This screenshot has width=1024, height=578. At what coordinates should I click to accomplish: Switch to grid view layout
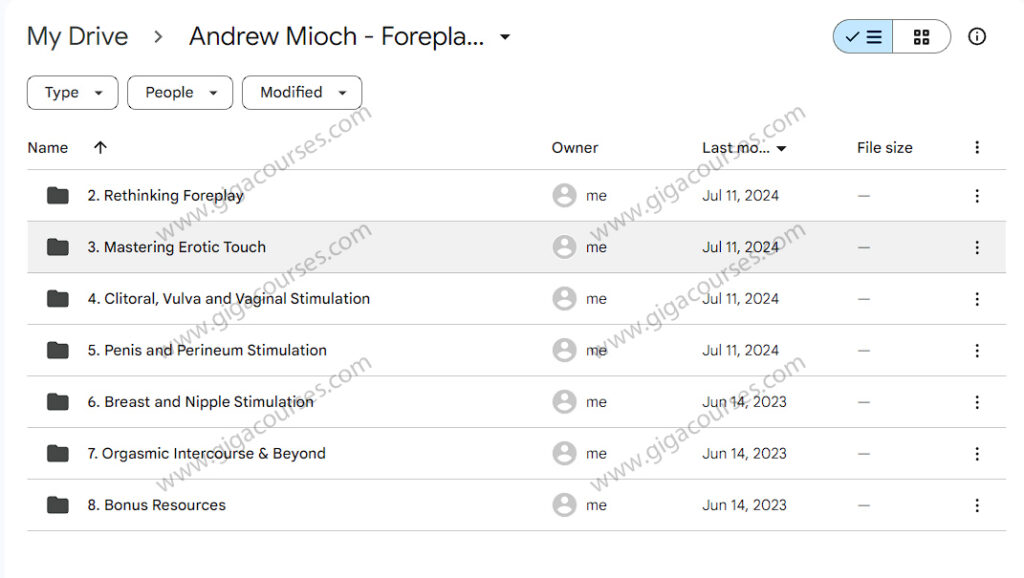(921, 36)
